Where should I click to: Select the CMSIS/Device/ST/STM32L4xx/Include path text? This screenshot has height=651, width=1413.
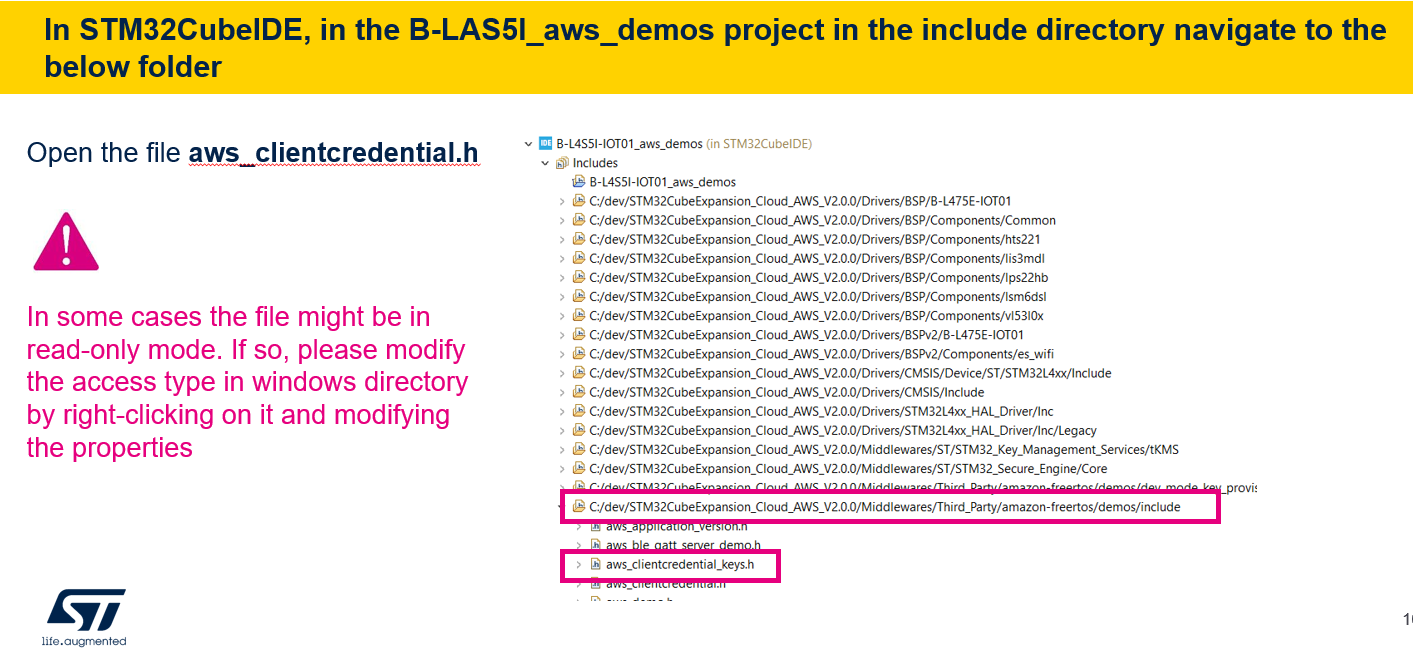point(850,373)
